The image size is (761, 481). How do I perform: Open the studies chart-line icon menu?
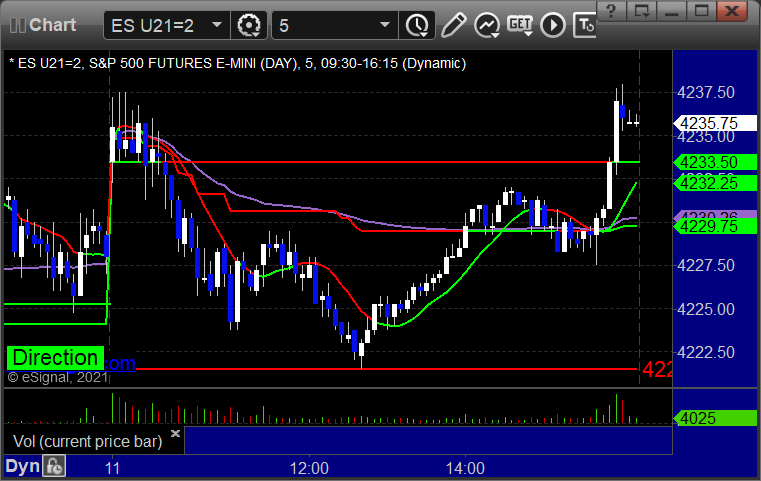(487, 25)
